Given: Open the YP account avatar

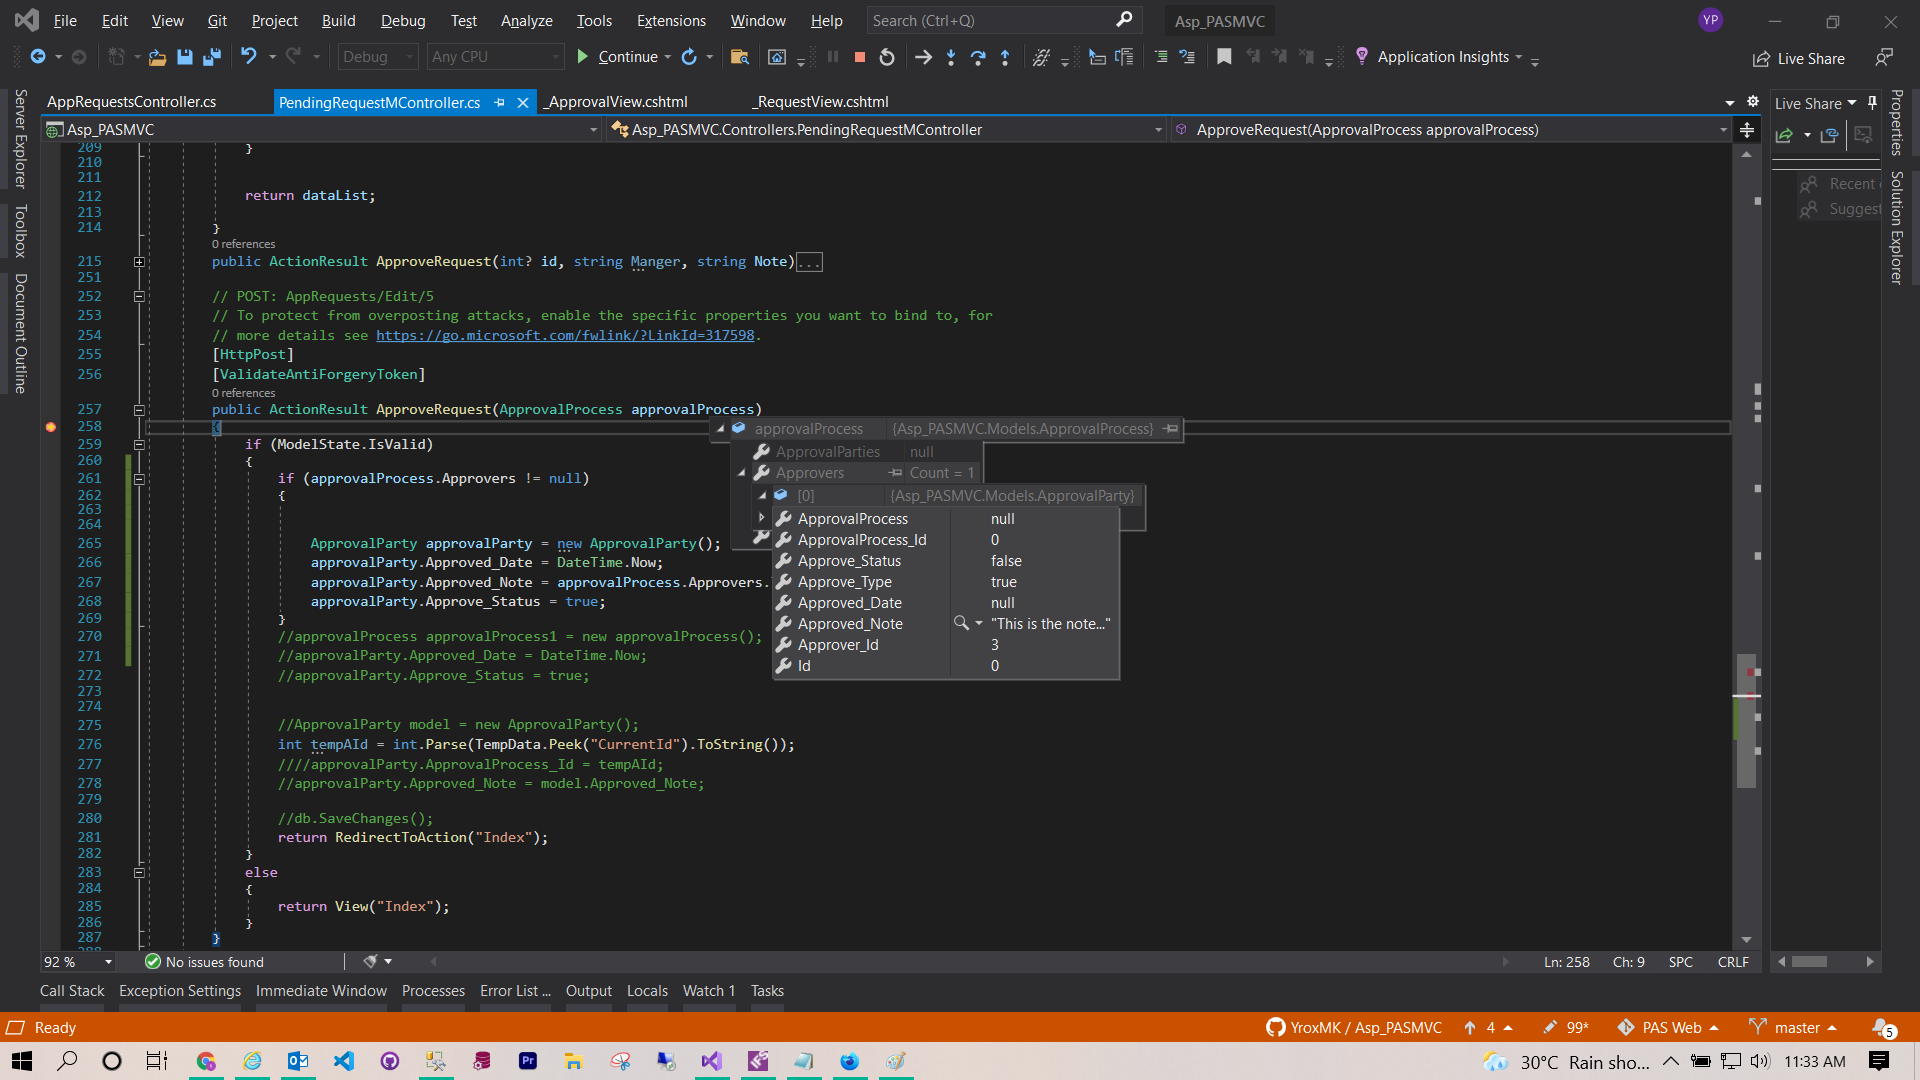Looking at the screenshot, I should click(1711, 20).
